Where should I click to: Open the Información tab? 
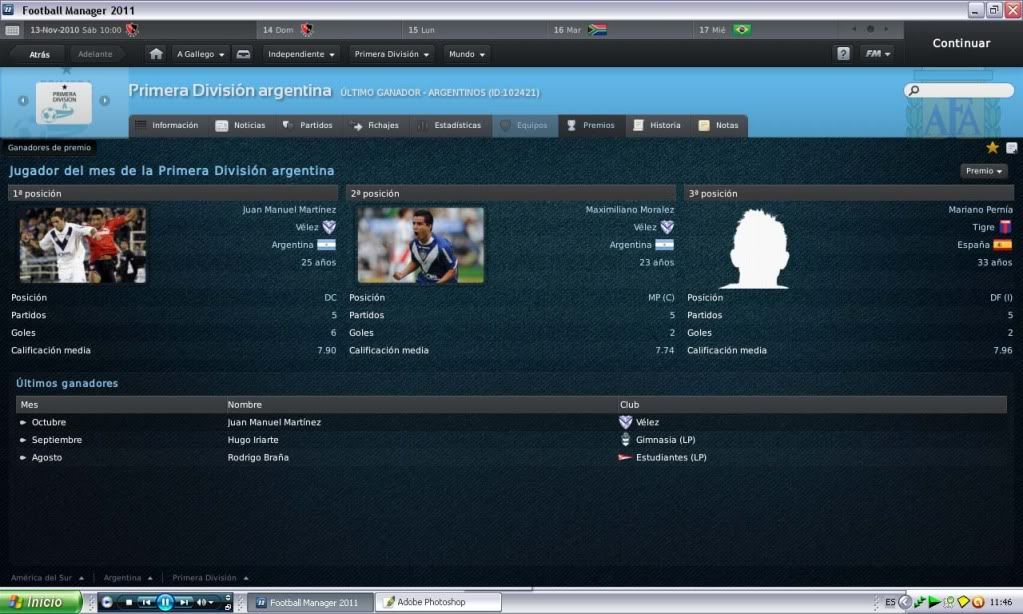pos(167,125)
